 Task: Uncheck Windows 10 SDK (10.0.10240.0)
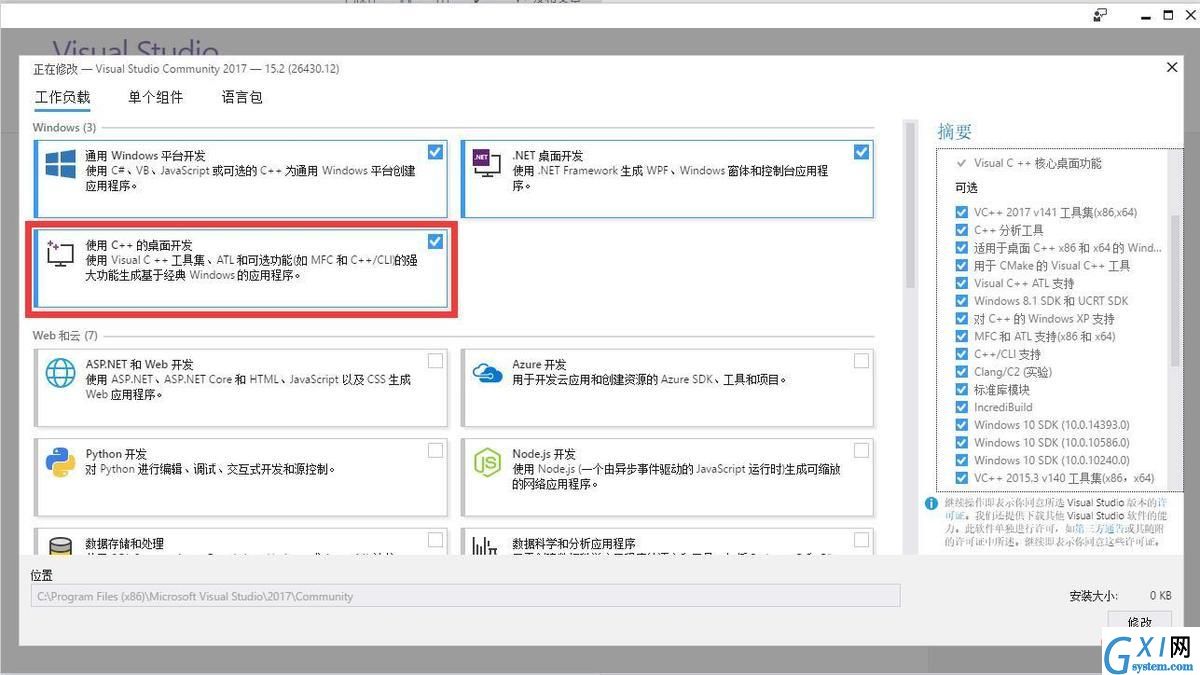pyautogui.click(x=962, y=461)
